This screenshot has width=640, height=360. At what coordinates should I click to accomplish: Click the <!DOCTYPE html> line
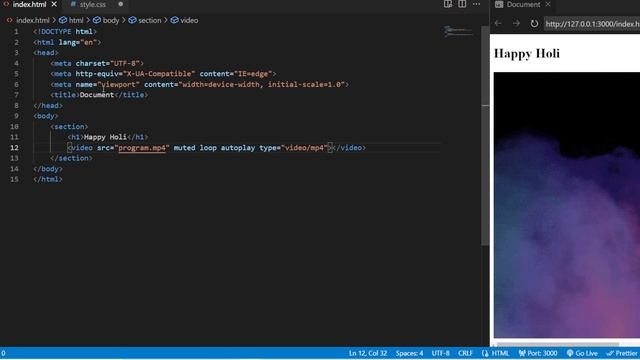click(x=65, y=31)
